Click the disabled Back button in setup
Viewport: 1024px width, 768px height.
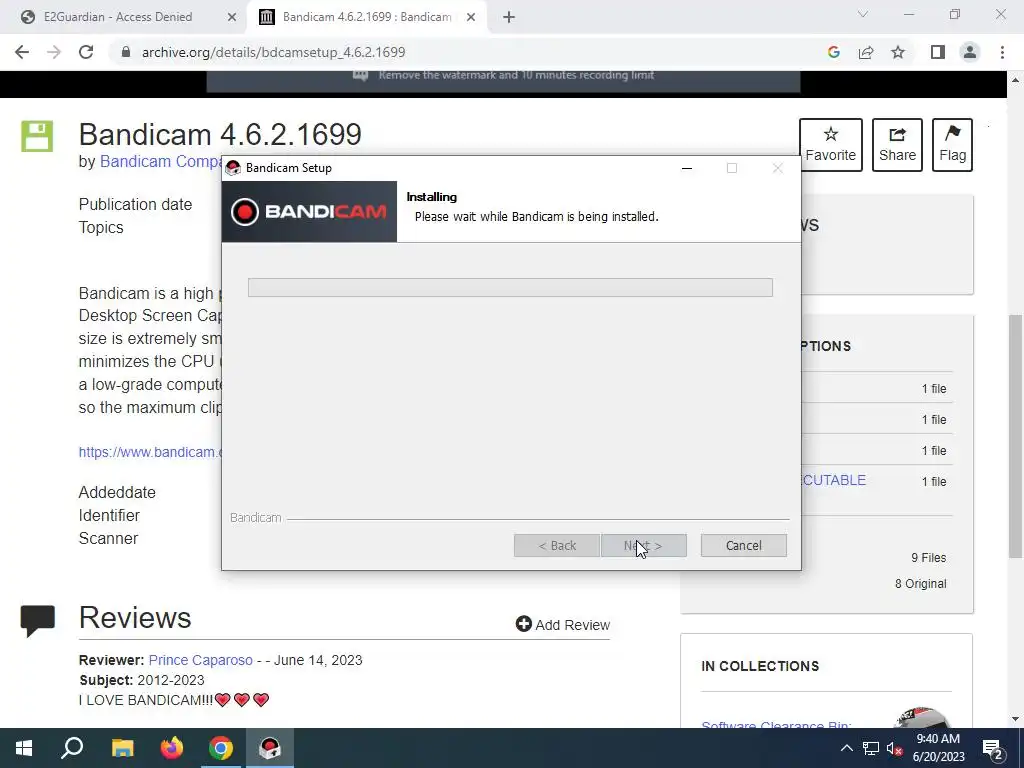pos(556,545)
